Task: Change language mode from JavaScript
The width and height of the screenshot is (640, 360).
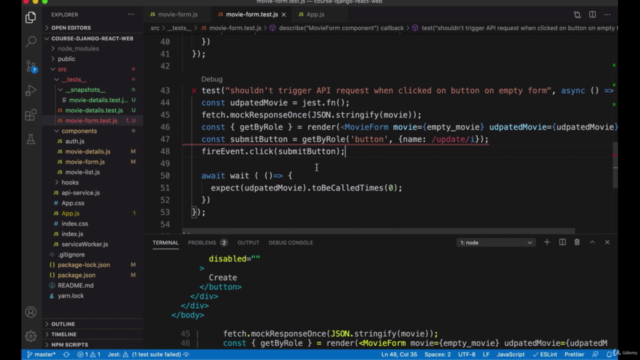Action: [x=511, y=355]
